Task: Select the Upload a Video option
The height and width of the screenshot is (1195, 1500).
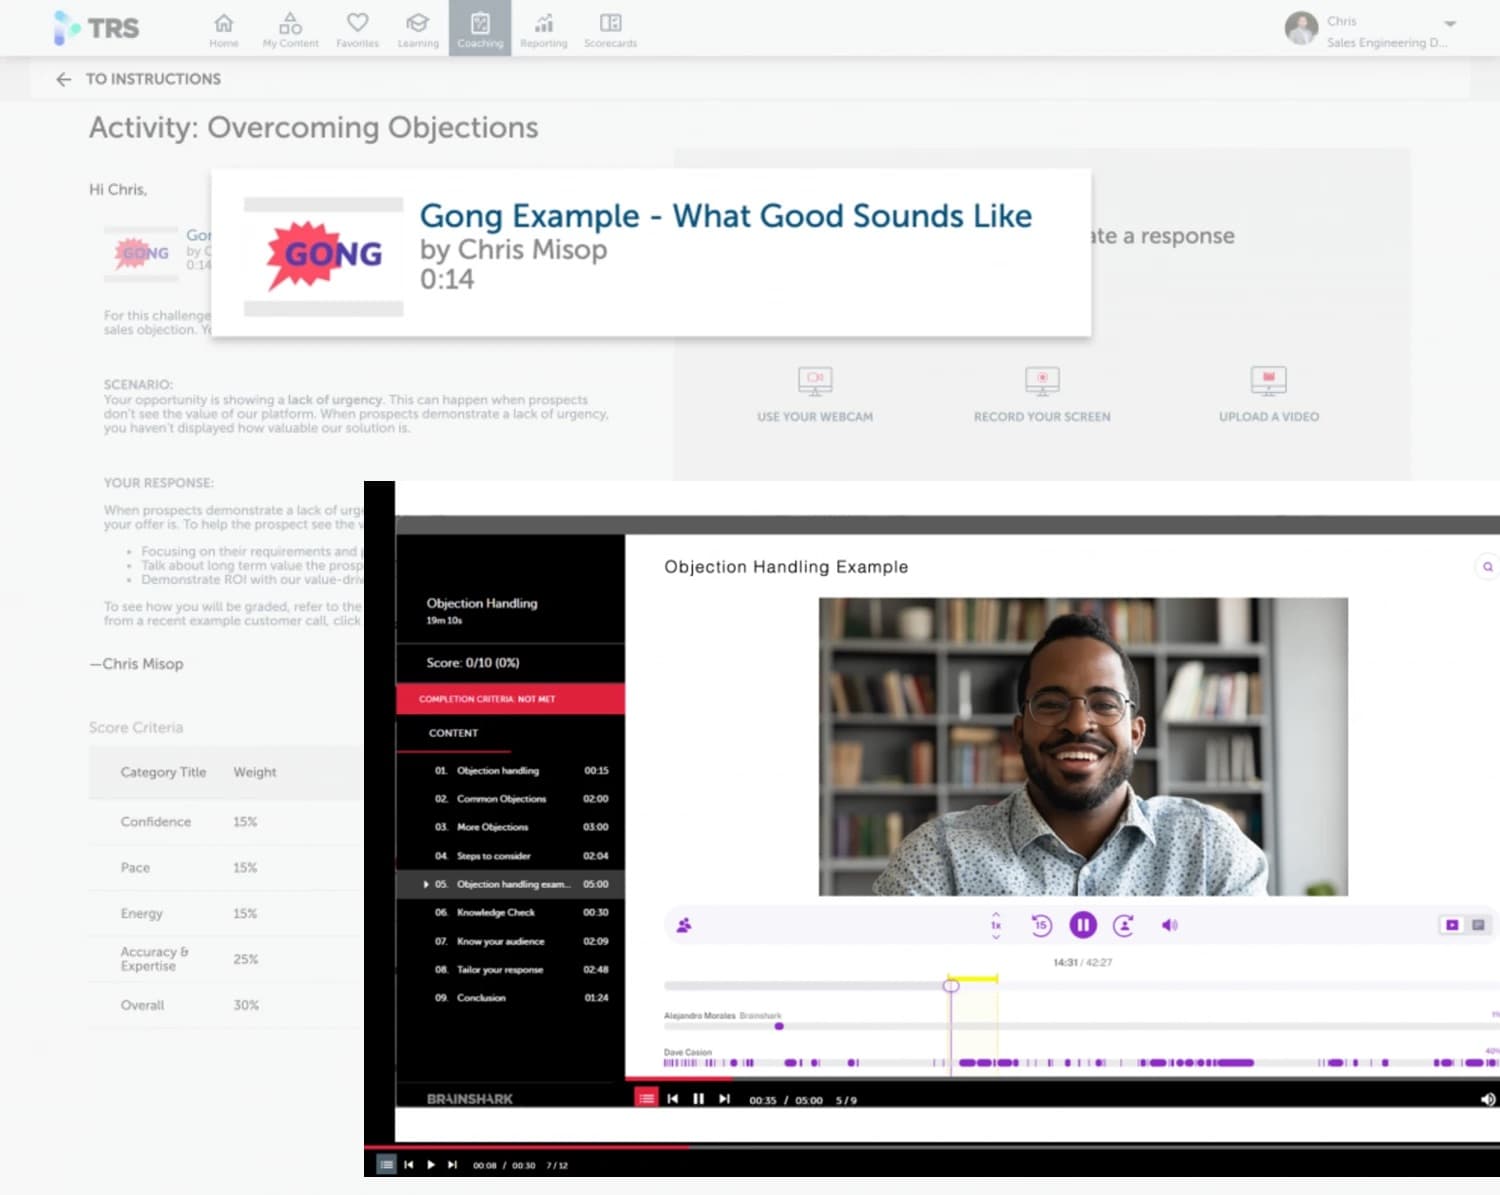Action: (x=1268, y=394)
